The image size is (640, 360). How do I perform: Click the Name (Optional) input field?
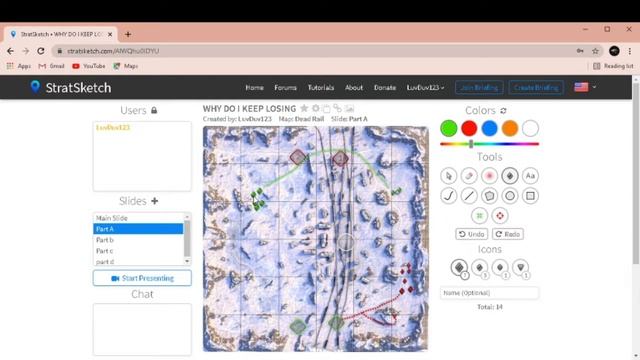click(489, 293)
